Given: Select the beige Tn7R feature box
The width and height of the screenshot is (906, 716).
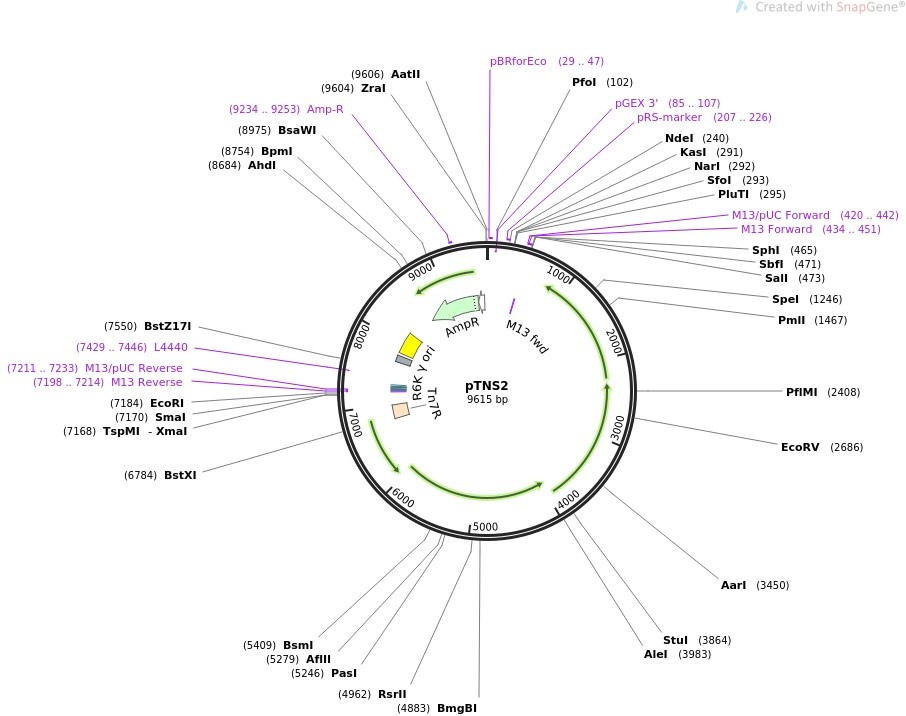Looking at the screenshot, I should point(401,410).
